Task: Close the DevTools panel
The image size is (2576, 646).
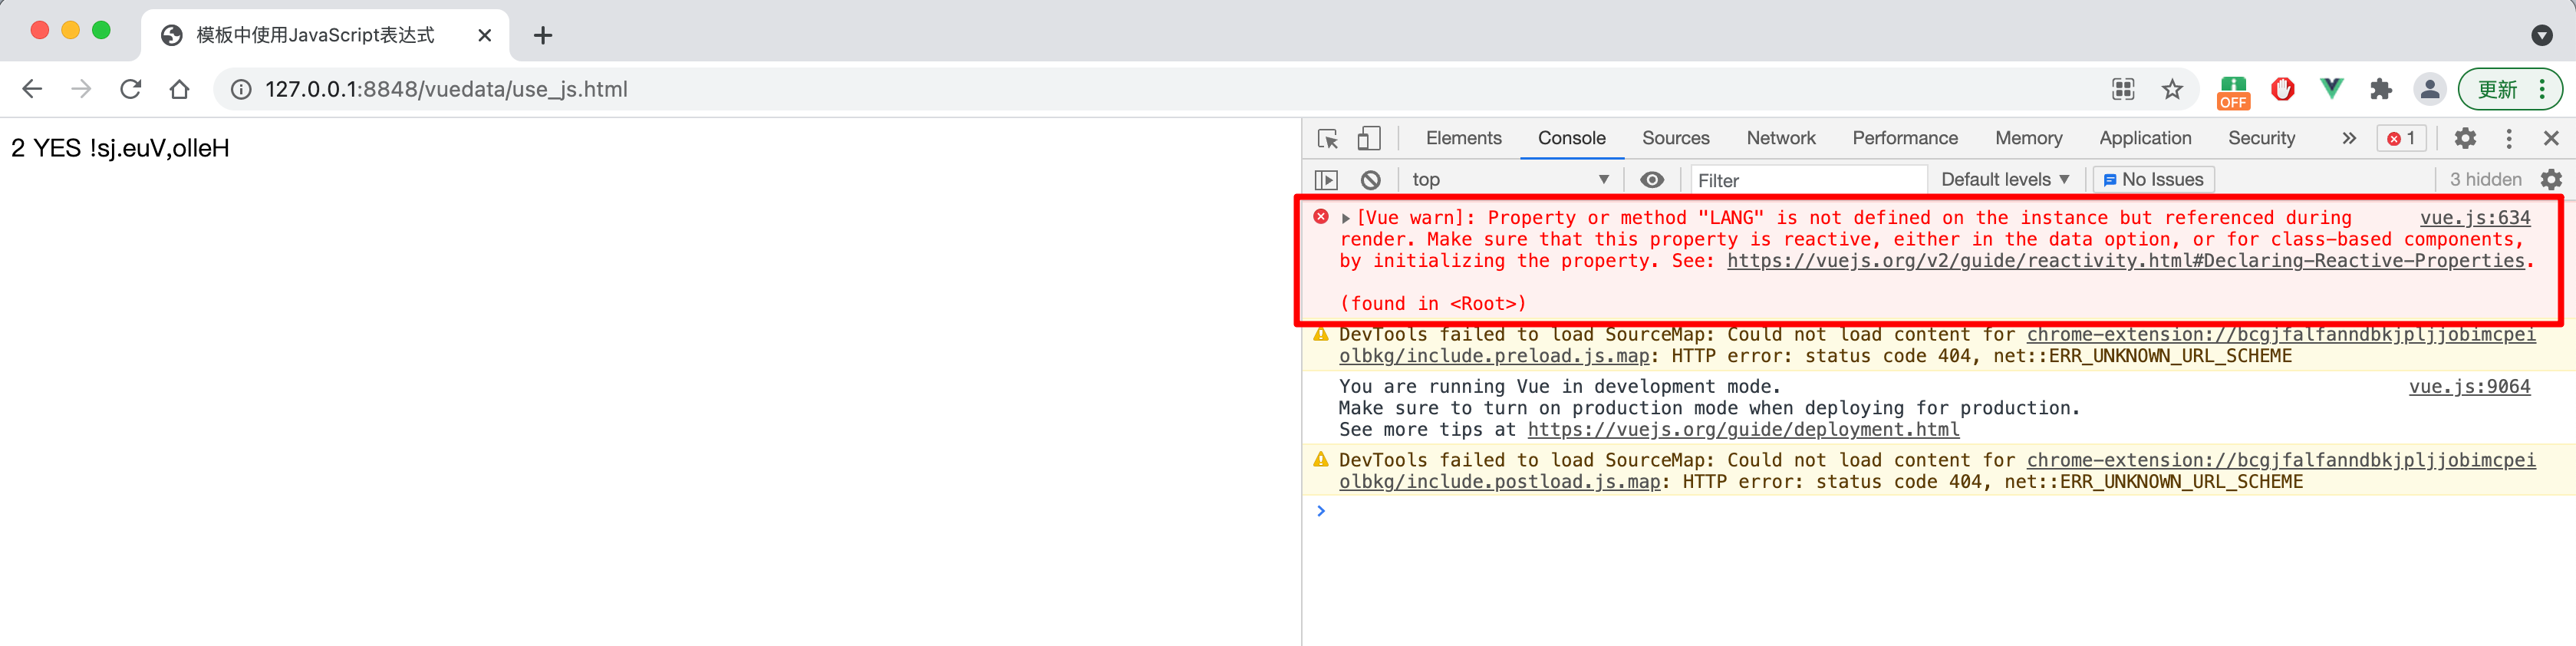Action: point(2551,138)
